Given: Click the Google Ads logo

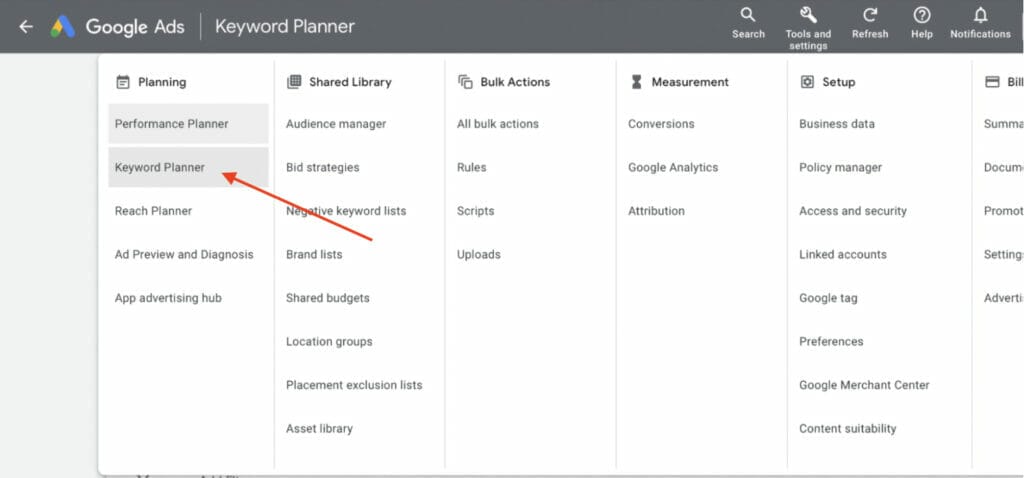Looking at the screenshot, I should click(x=64, y=27).
